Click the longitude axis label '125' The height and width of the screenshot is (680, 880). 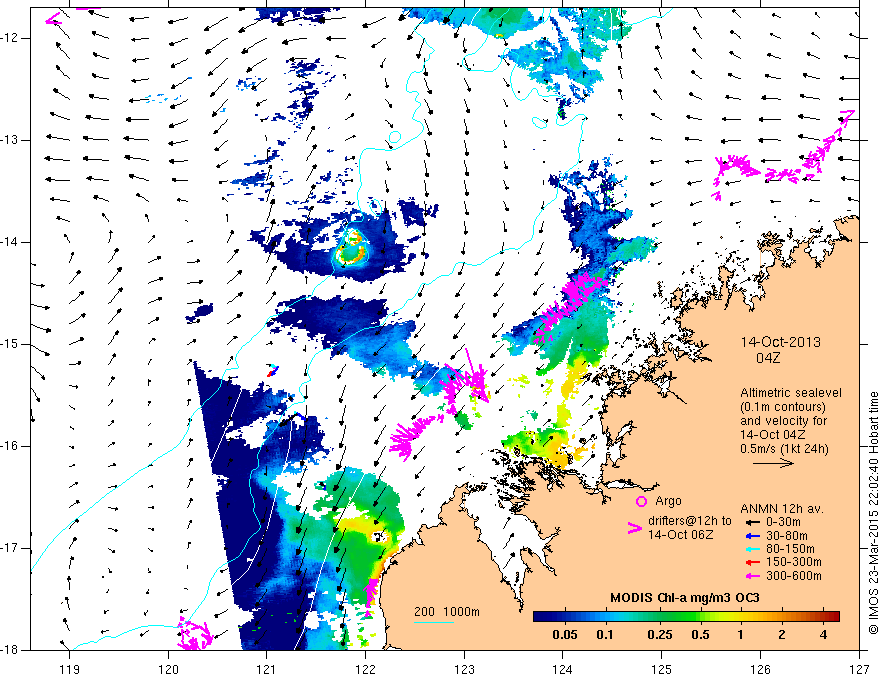pyautogui.click(x=662, y=669)
